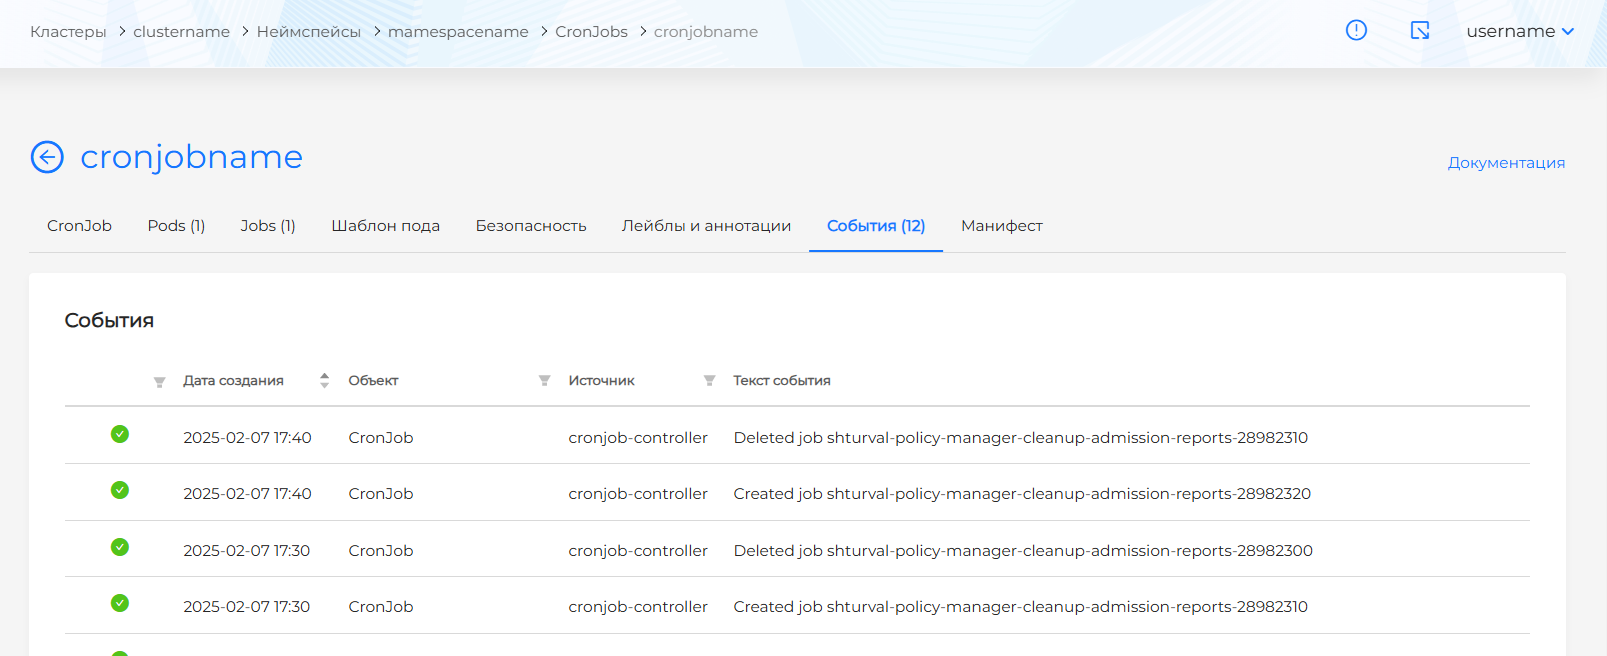The width and height of the screenshot is (1607, 656).
Task: Click the status column filter icon
Action: pyautogui.click(x=159, y=381)
